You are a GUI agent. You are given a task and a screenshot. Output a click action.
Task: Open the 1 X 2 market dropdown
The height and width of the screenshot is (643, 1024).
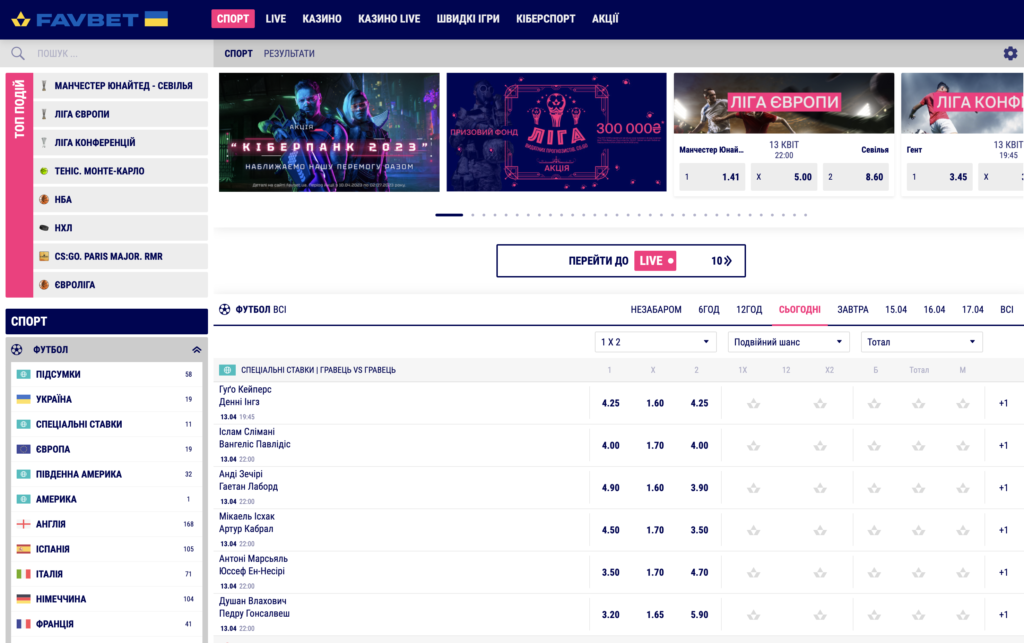point(655,342)
